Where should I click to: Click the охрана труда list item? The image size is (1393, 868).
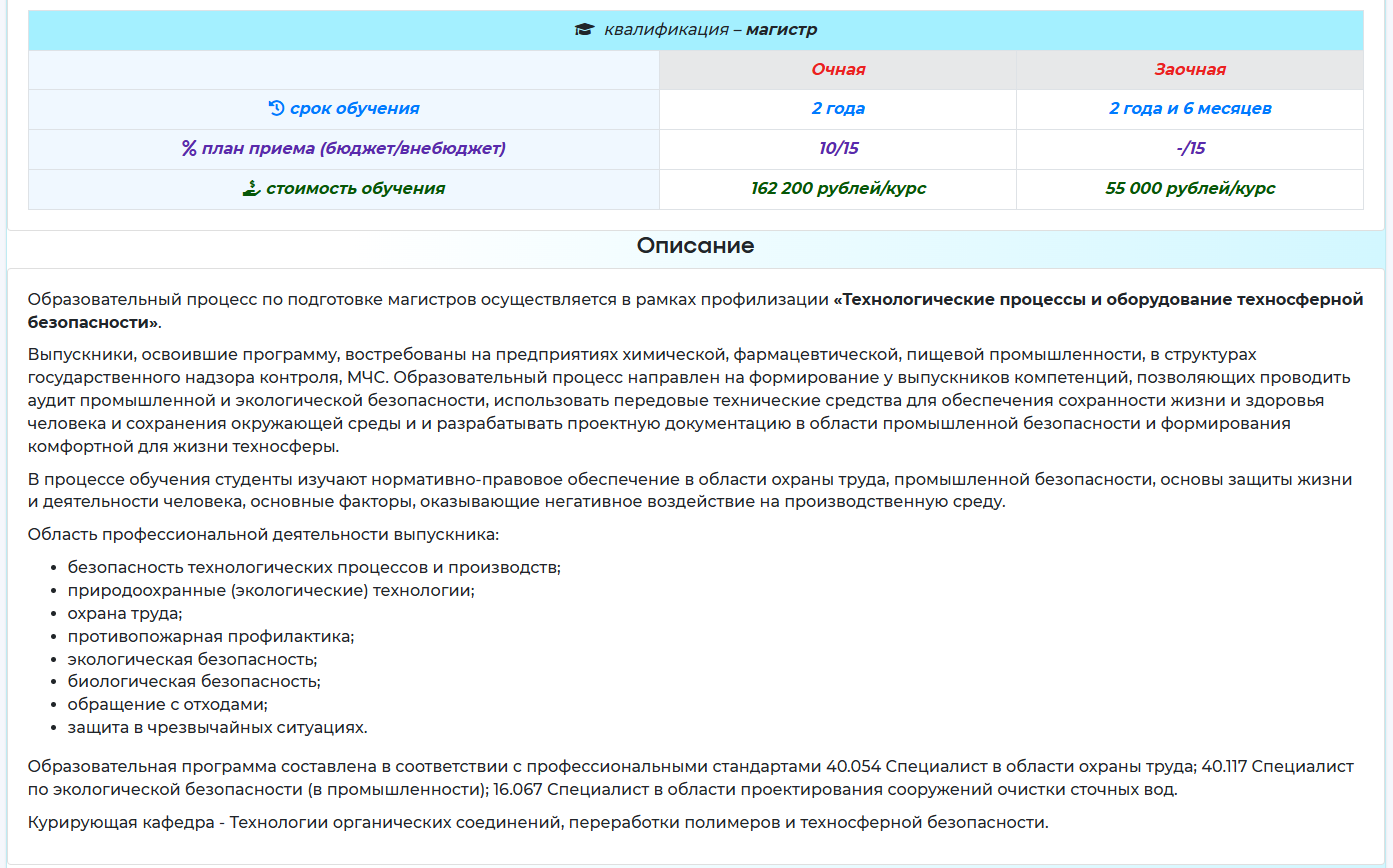pos(125,614)
